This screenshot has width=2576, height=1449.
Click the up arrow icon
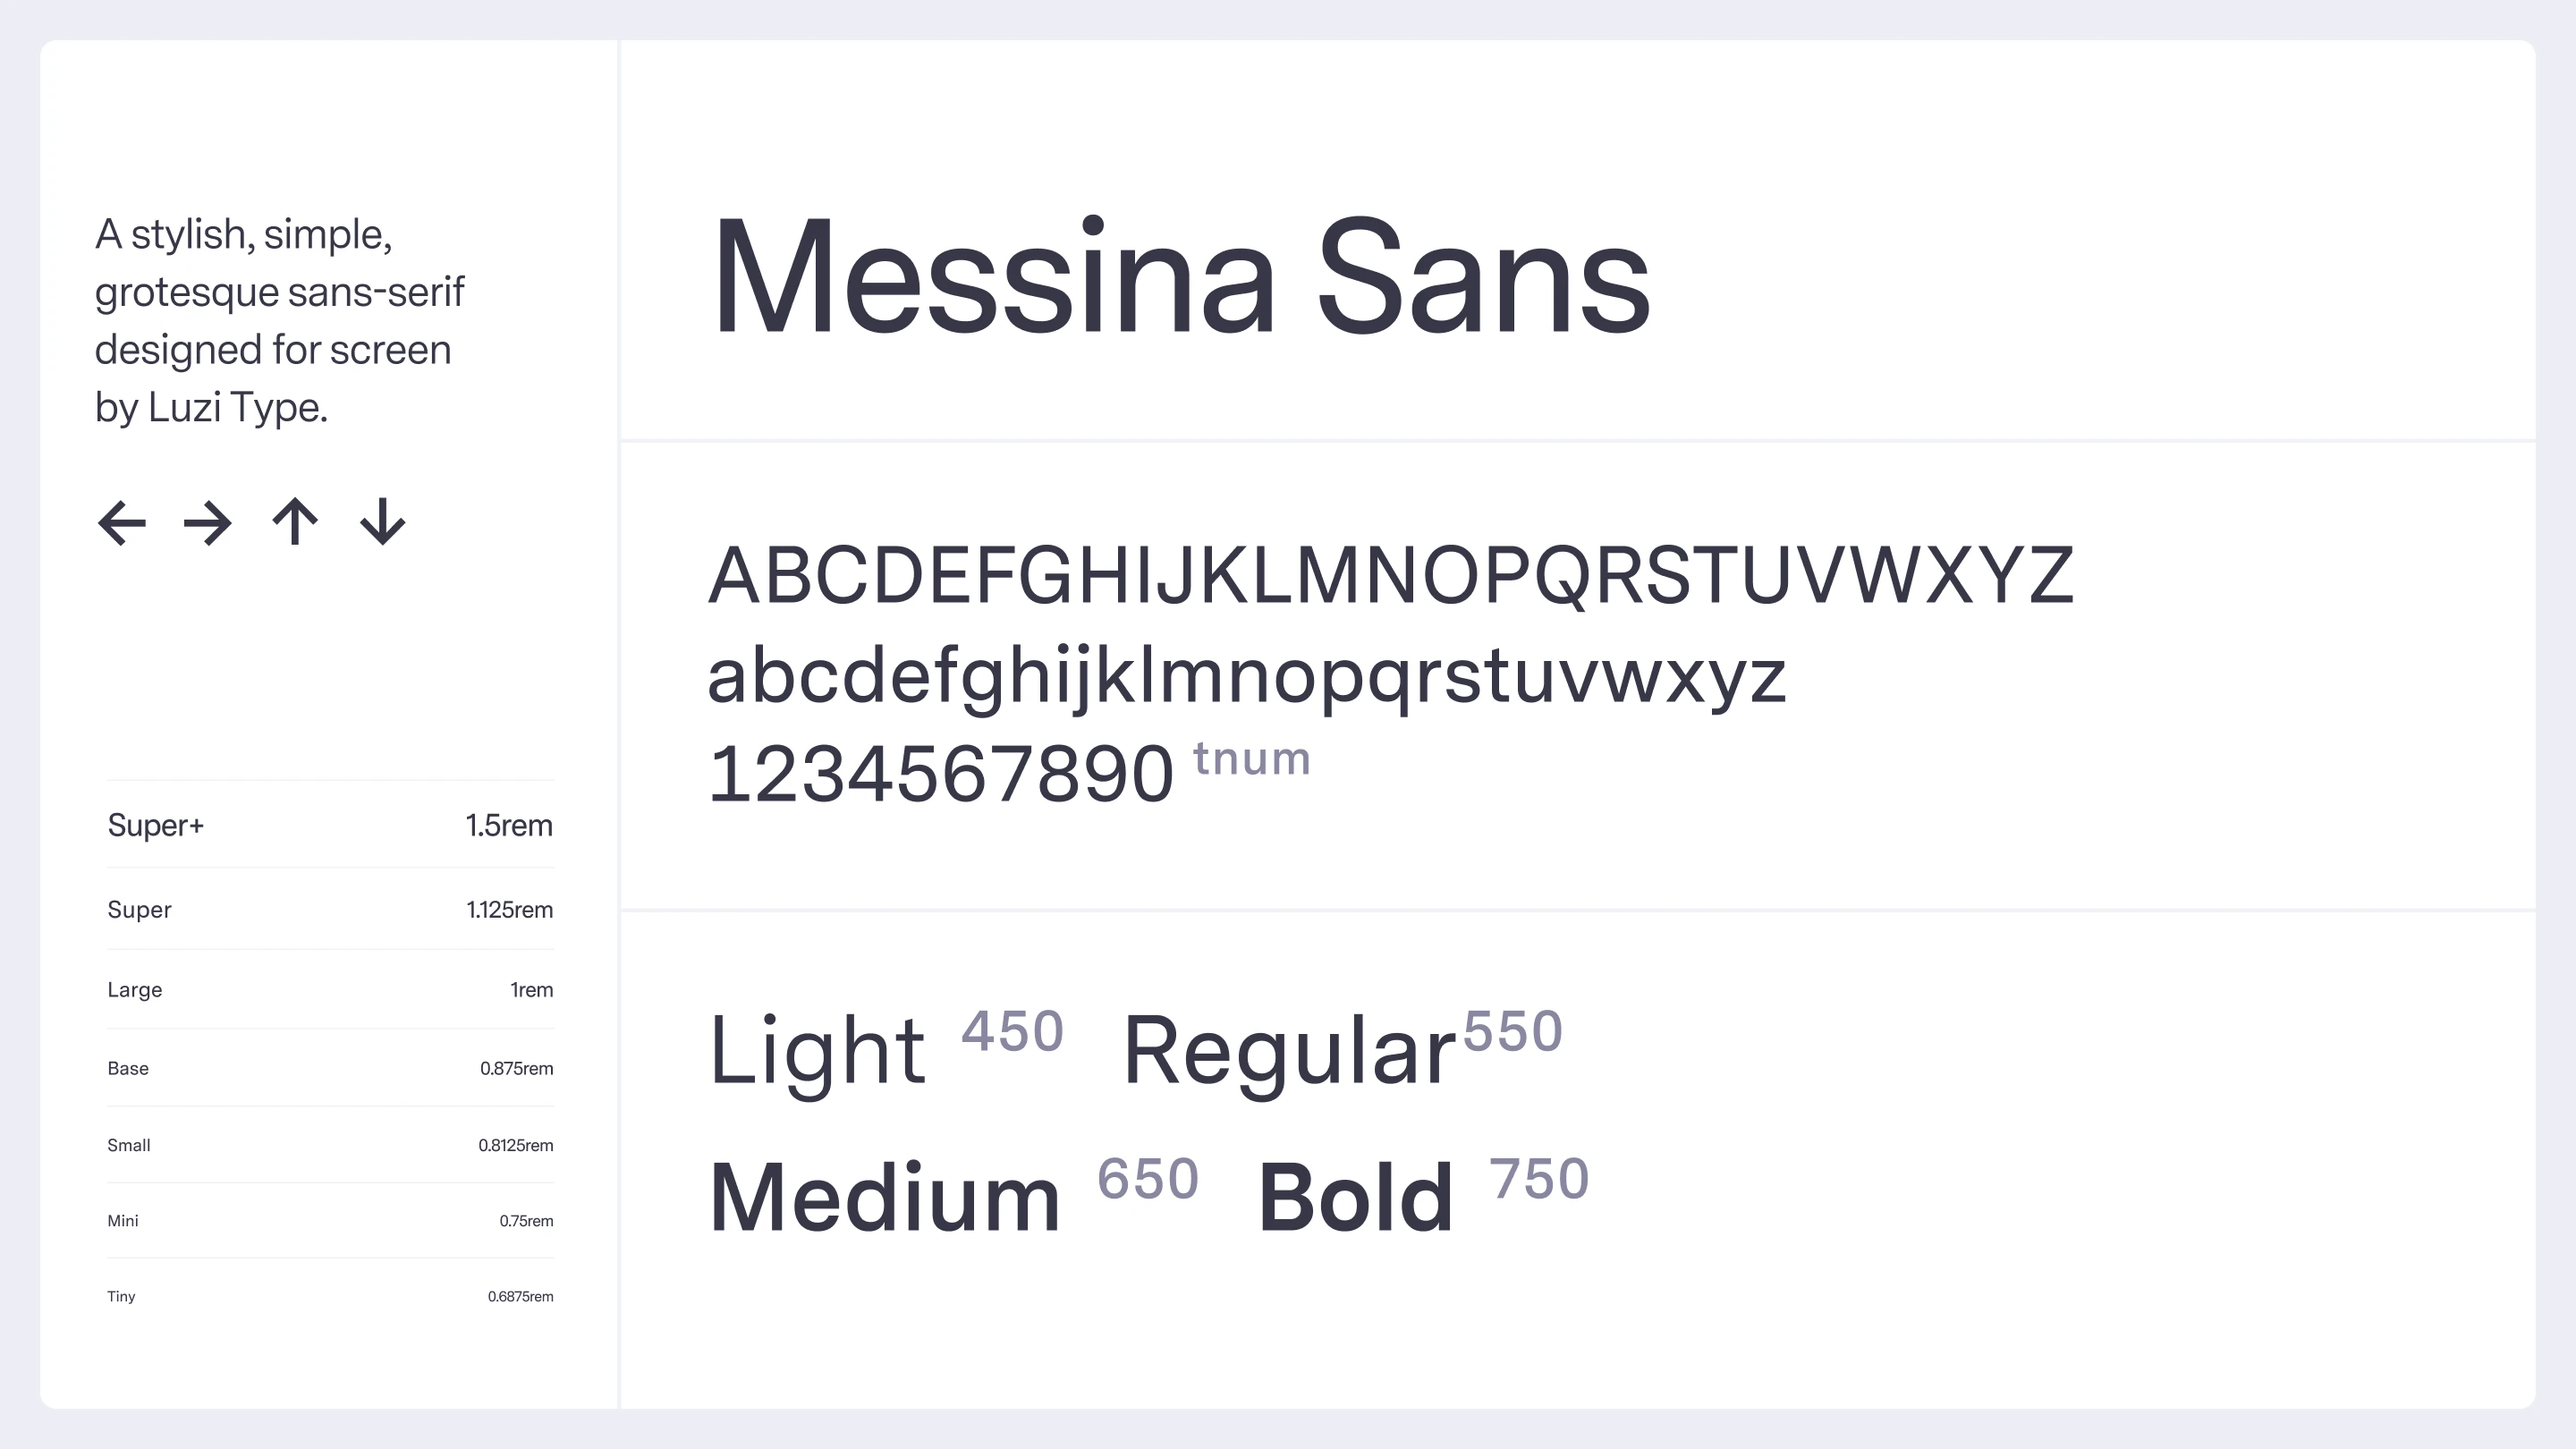(x=295, y=521)
